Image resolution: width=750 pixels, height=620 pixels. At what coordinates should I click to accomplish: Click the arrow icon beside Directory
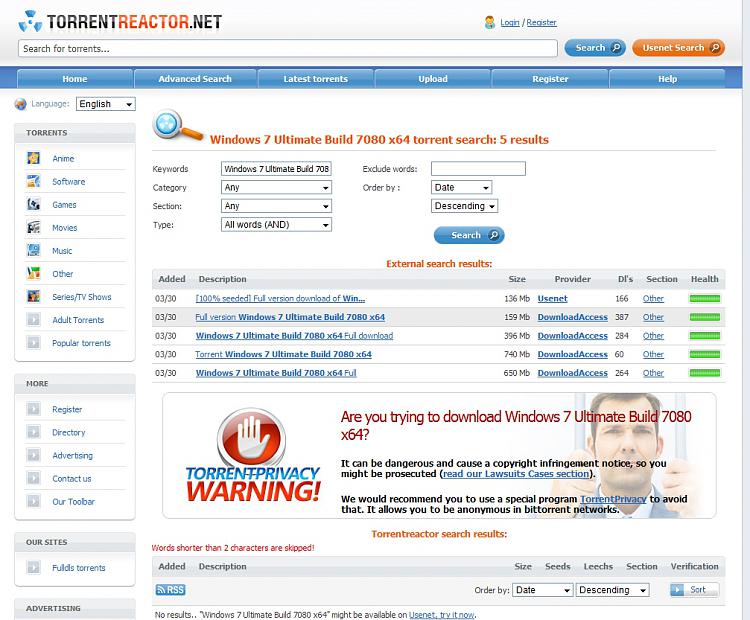pyautogui.click(x=33, y=432)
